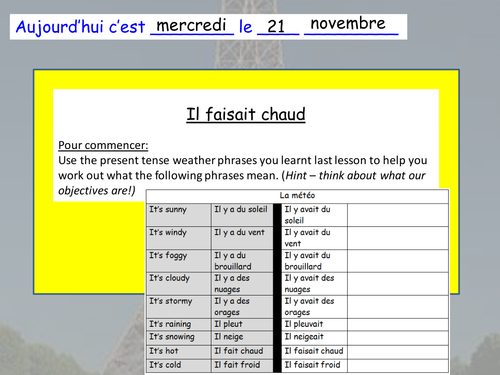Click the 'Pour commencer:' subheading
Viewport: 500px width, 375px height.
tap(103, 145)
